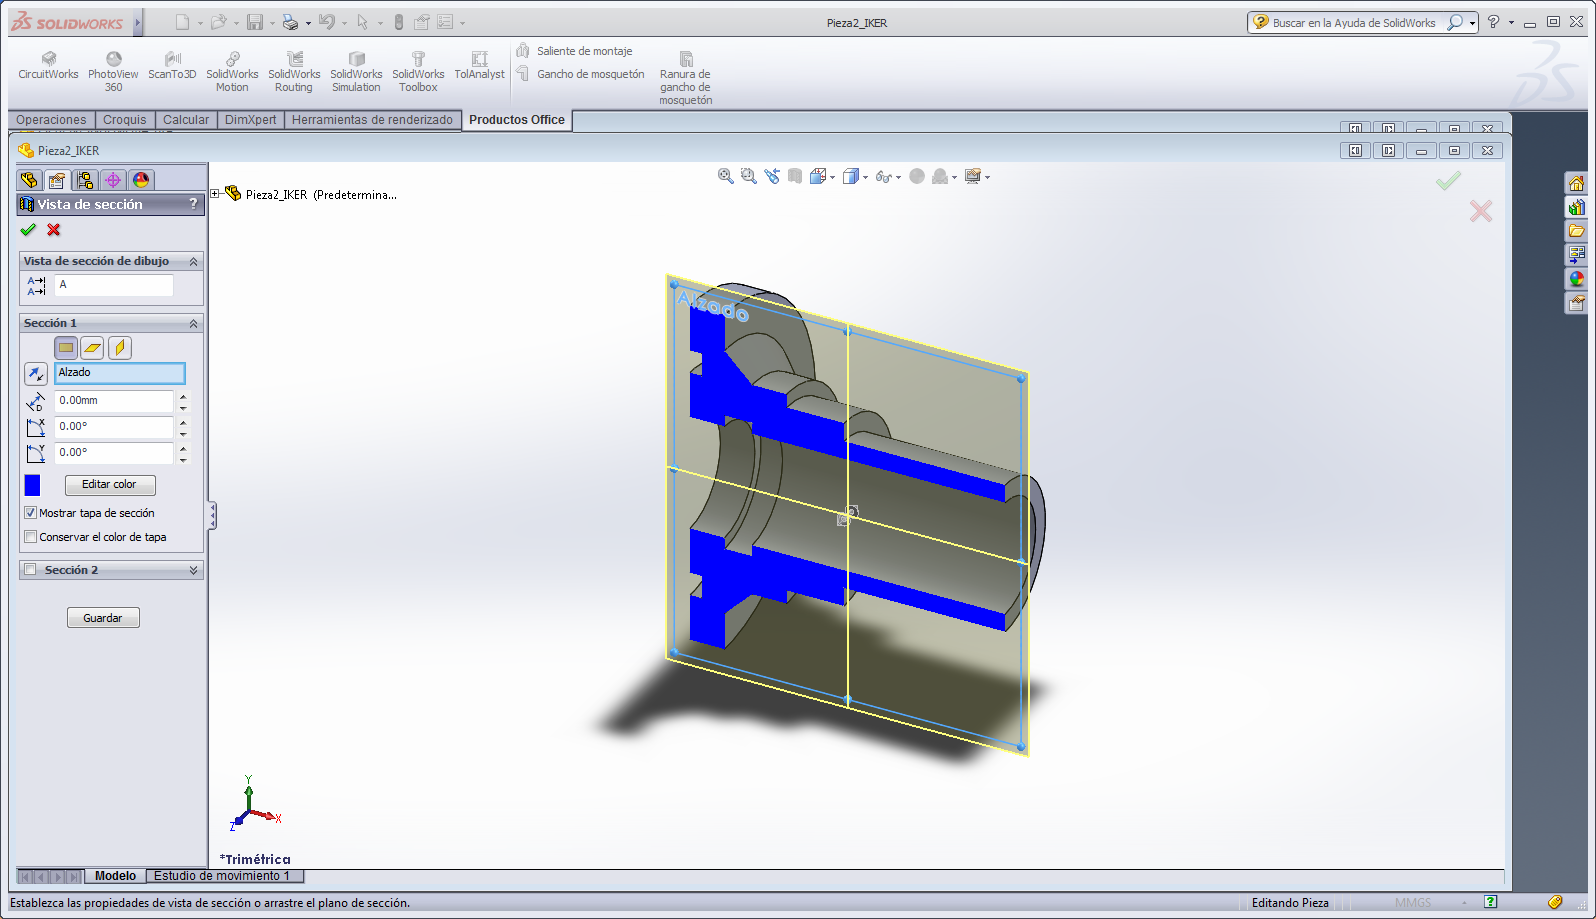1596x919 pixels.
Task: Enable the Sección 2 checkbox
Action: coord(31,570)
